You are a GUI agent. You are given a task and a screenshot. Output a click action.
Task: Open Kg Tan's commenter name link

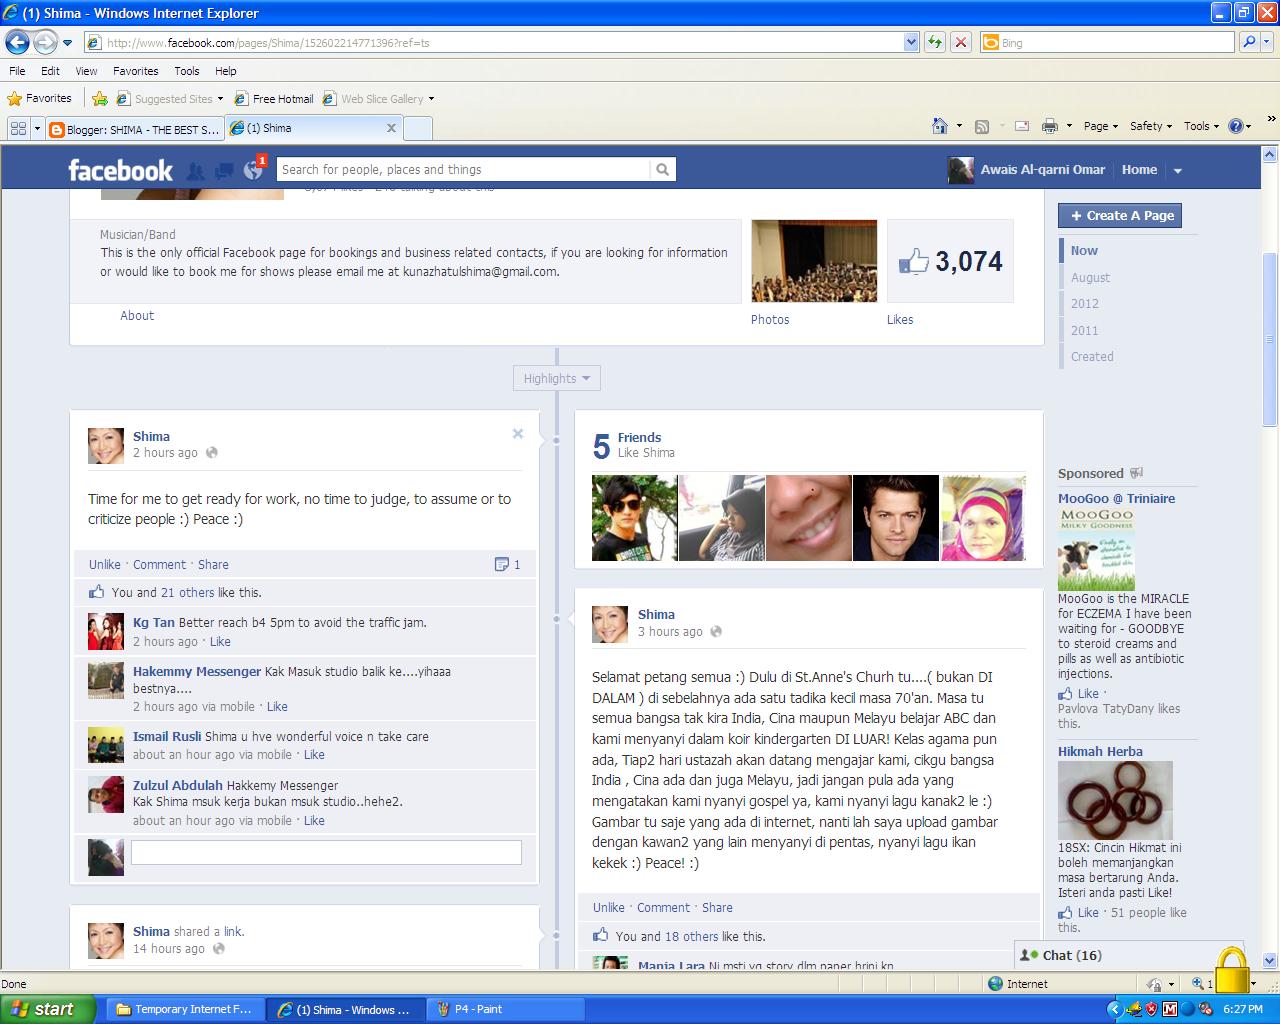point(154,622)
